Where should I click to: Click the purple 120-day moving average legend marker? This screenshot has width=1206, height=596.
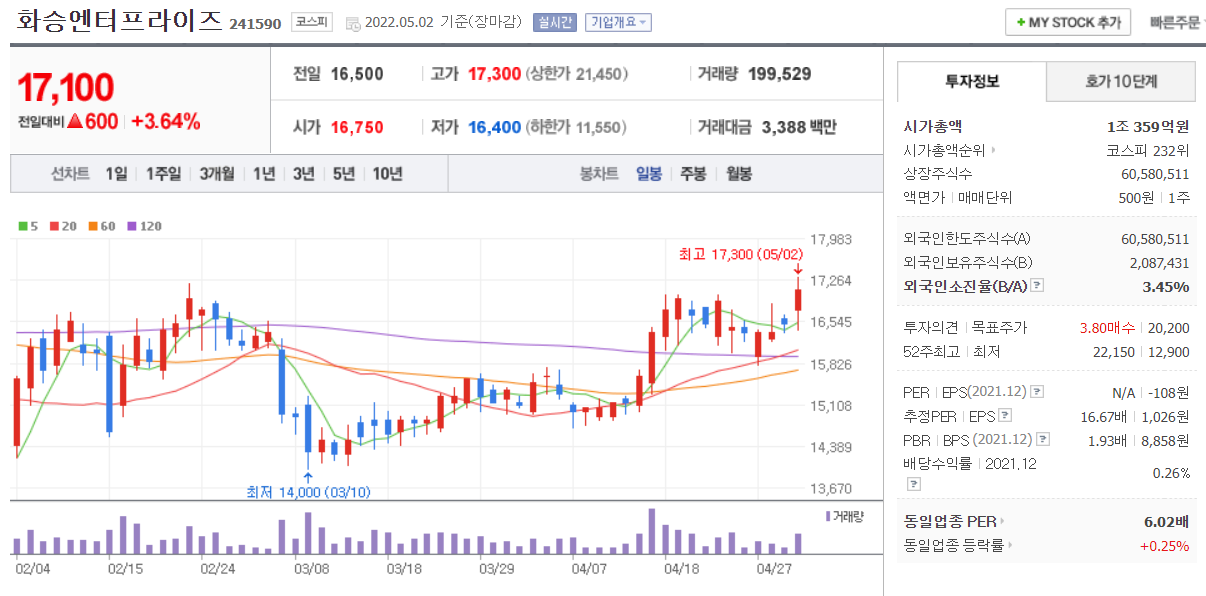(x=130, y=226)
